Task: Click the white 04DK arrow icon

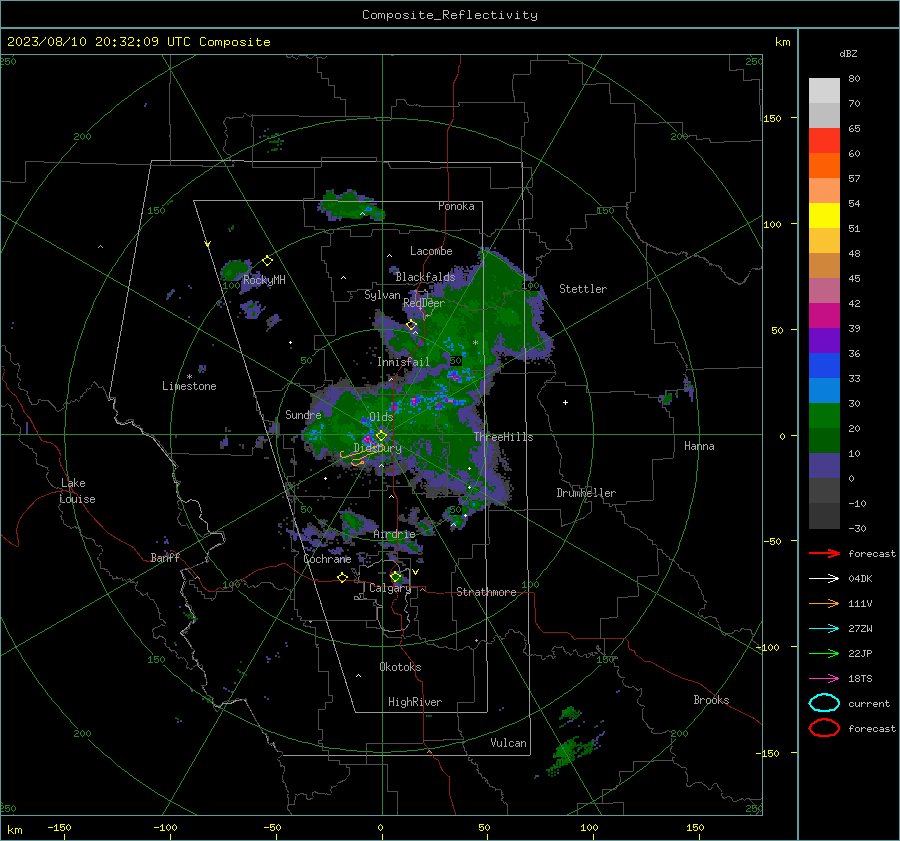Action: click(x=824, y=579)
